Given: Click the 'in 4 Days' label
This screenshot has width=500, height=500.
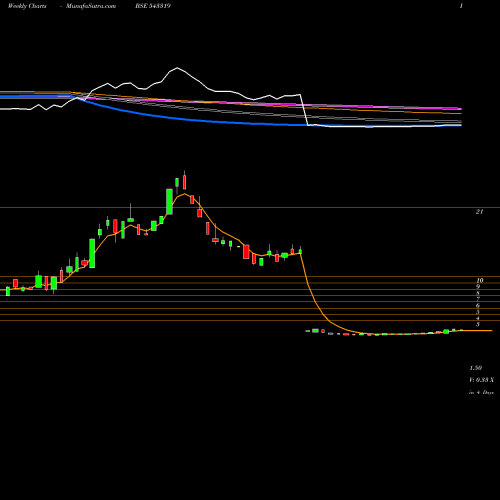Looking at the screenshot, I should [481, 393].
